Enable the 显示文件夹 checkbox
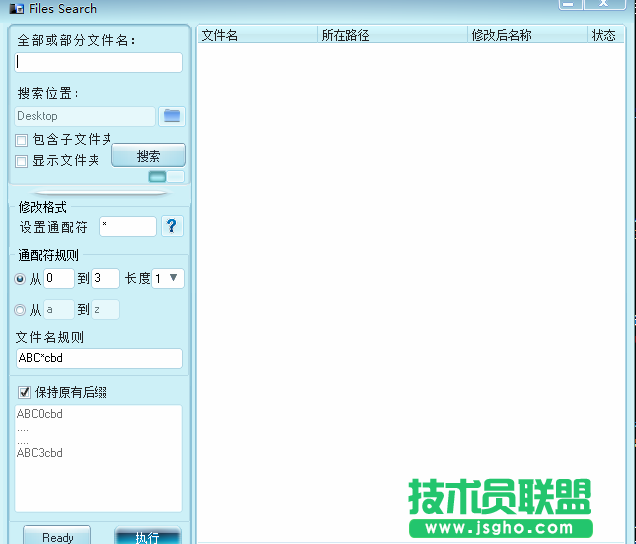Image resolution: width=636 pixels, height=544 pixels. pos(21,161)
